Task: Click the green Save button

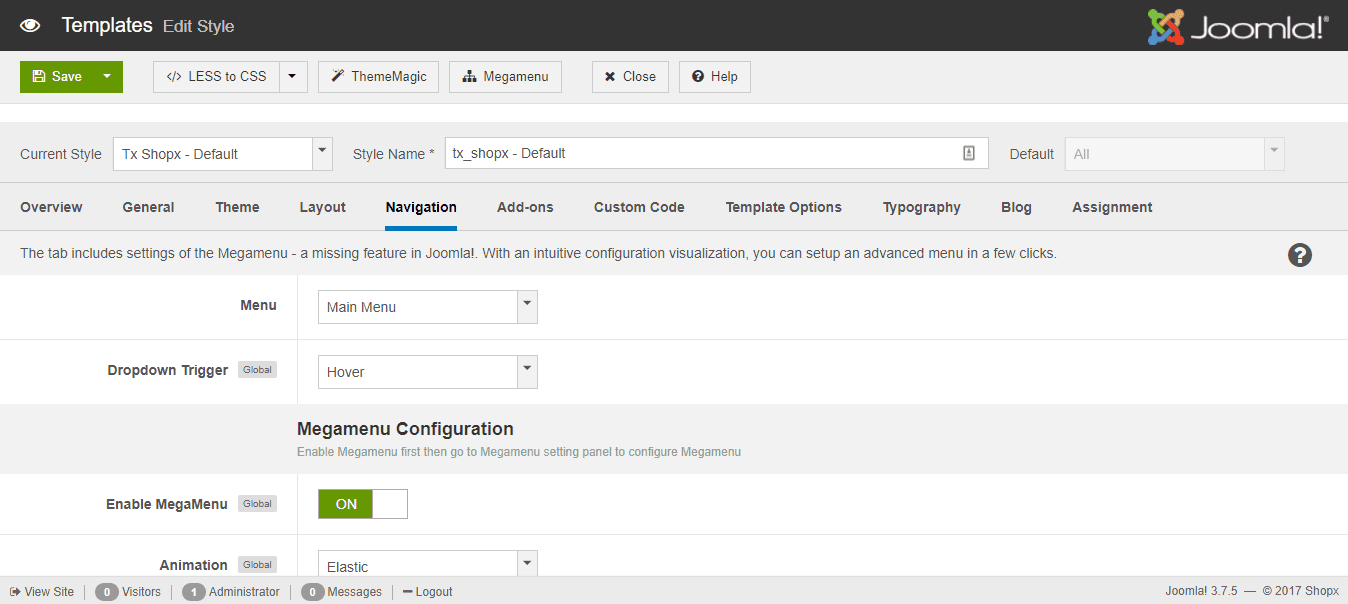Action: (x=57, y=77)
